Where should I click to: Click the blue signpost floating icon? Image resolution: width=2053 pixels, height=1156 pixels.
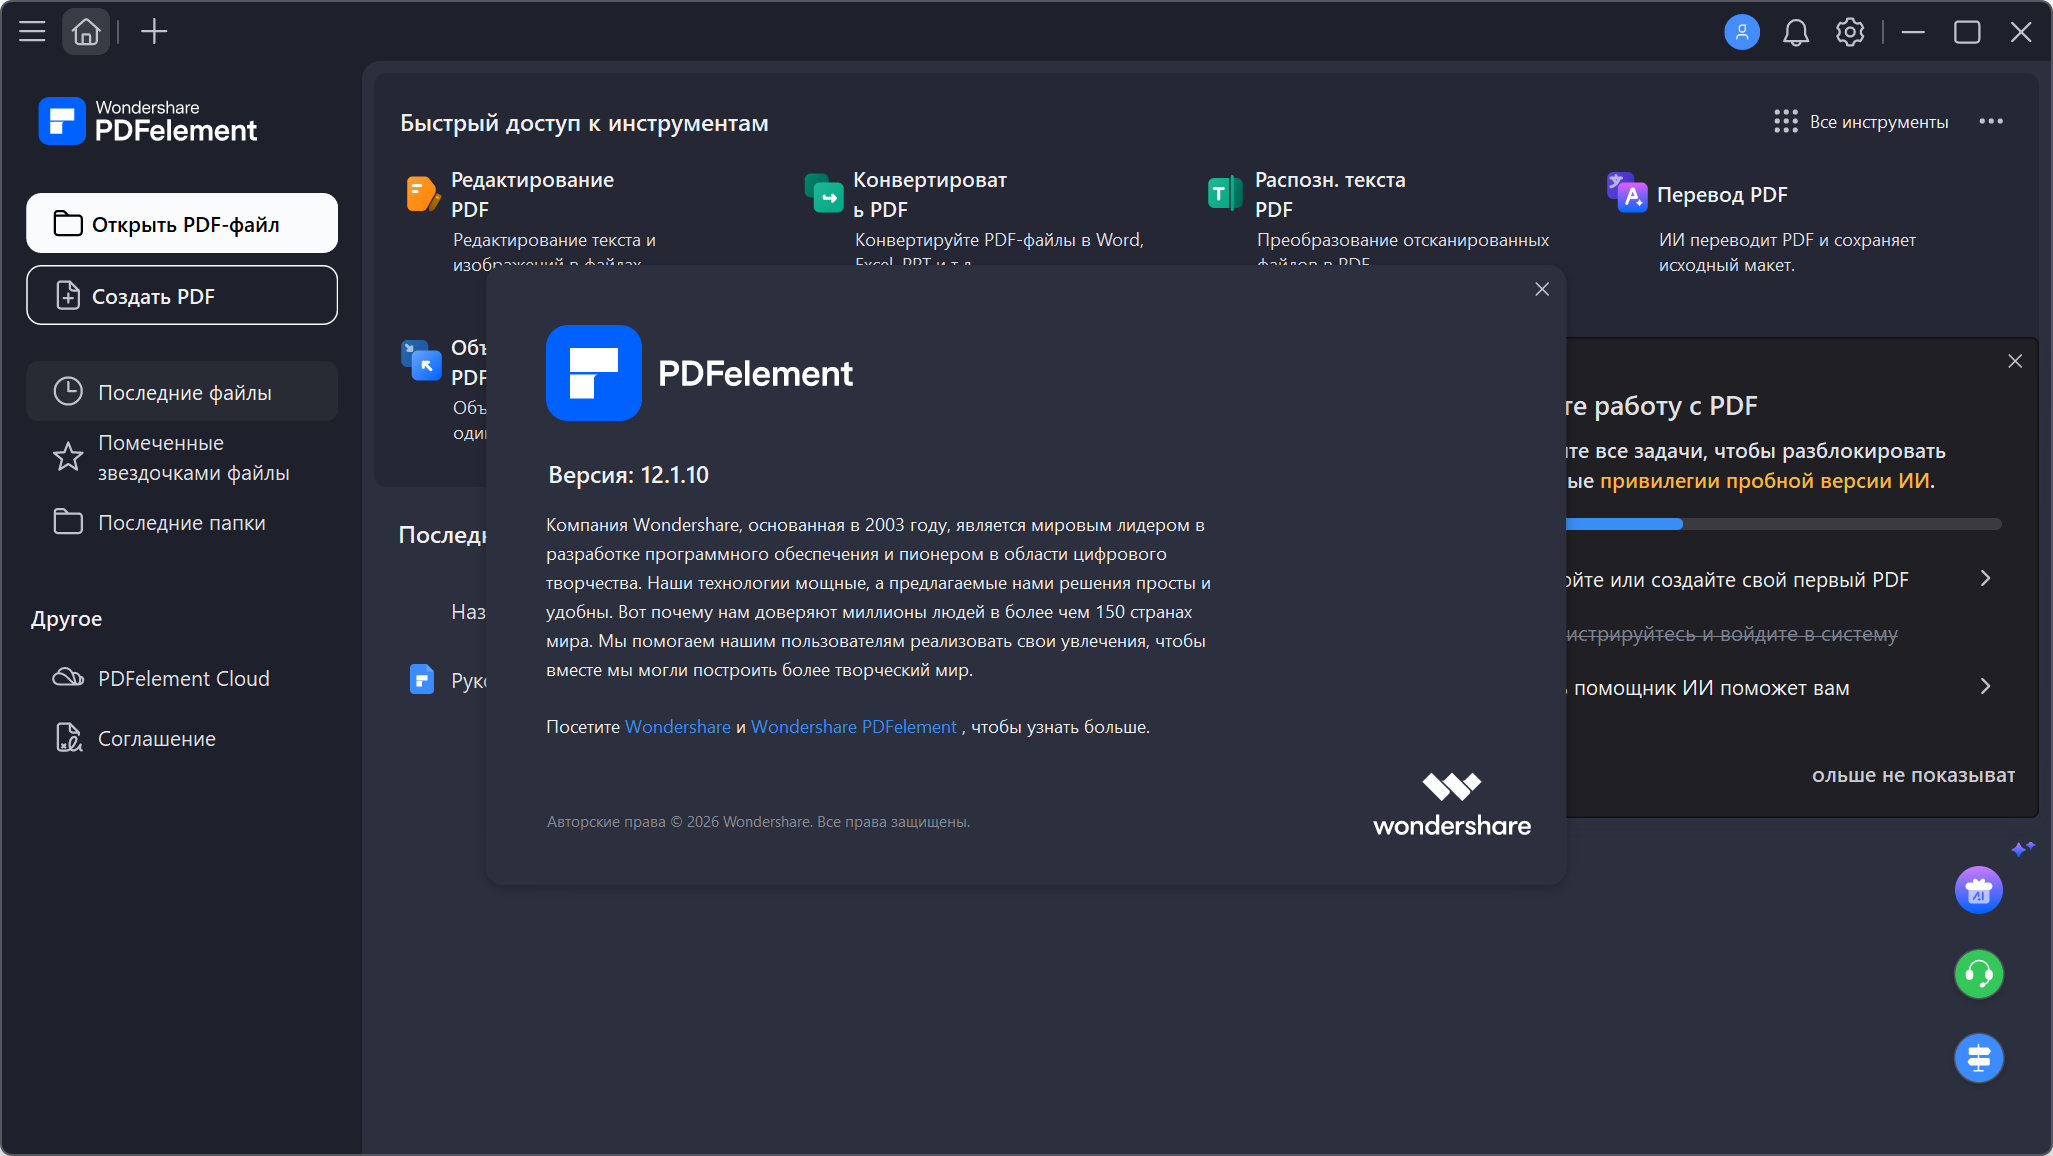click(x=1978, y=1058)
